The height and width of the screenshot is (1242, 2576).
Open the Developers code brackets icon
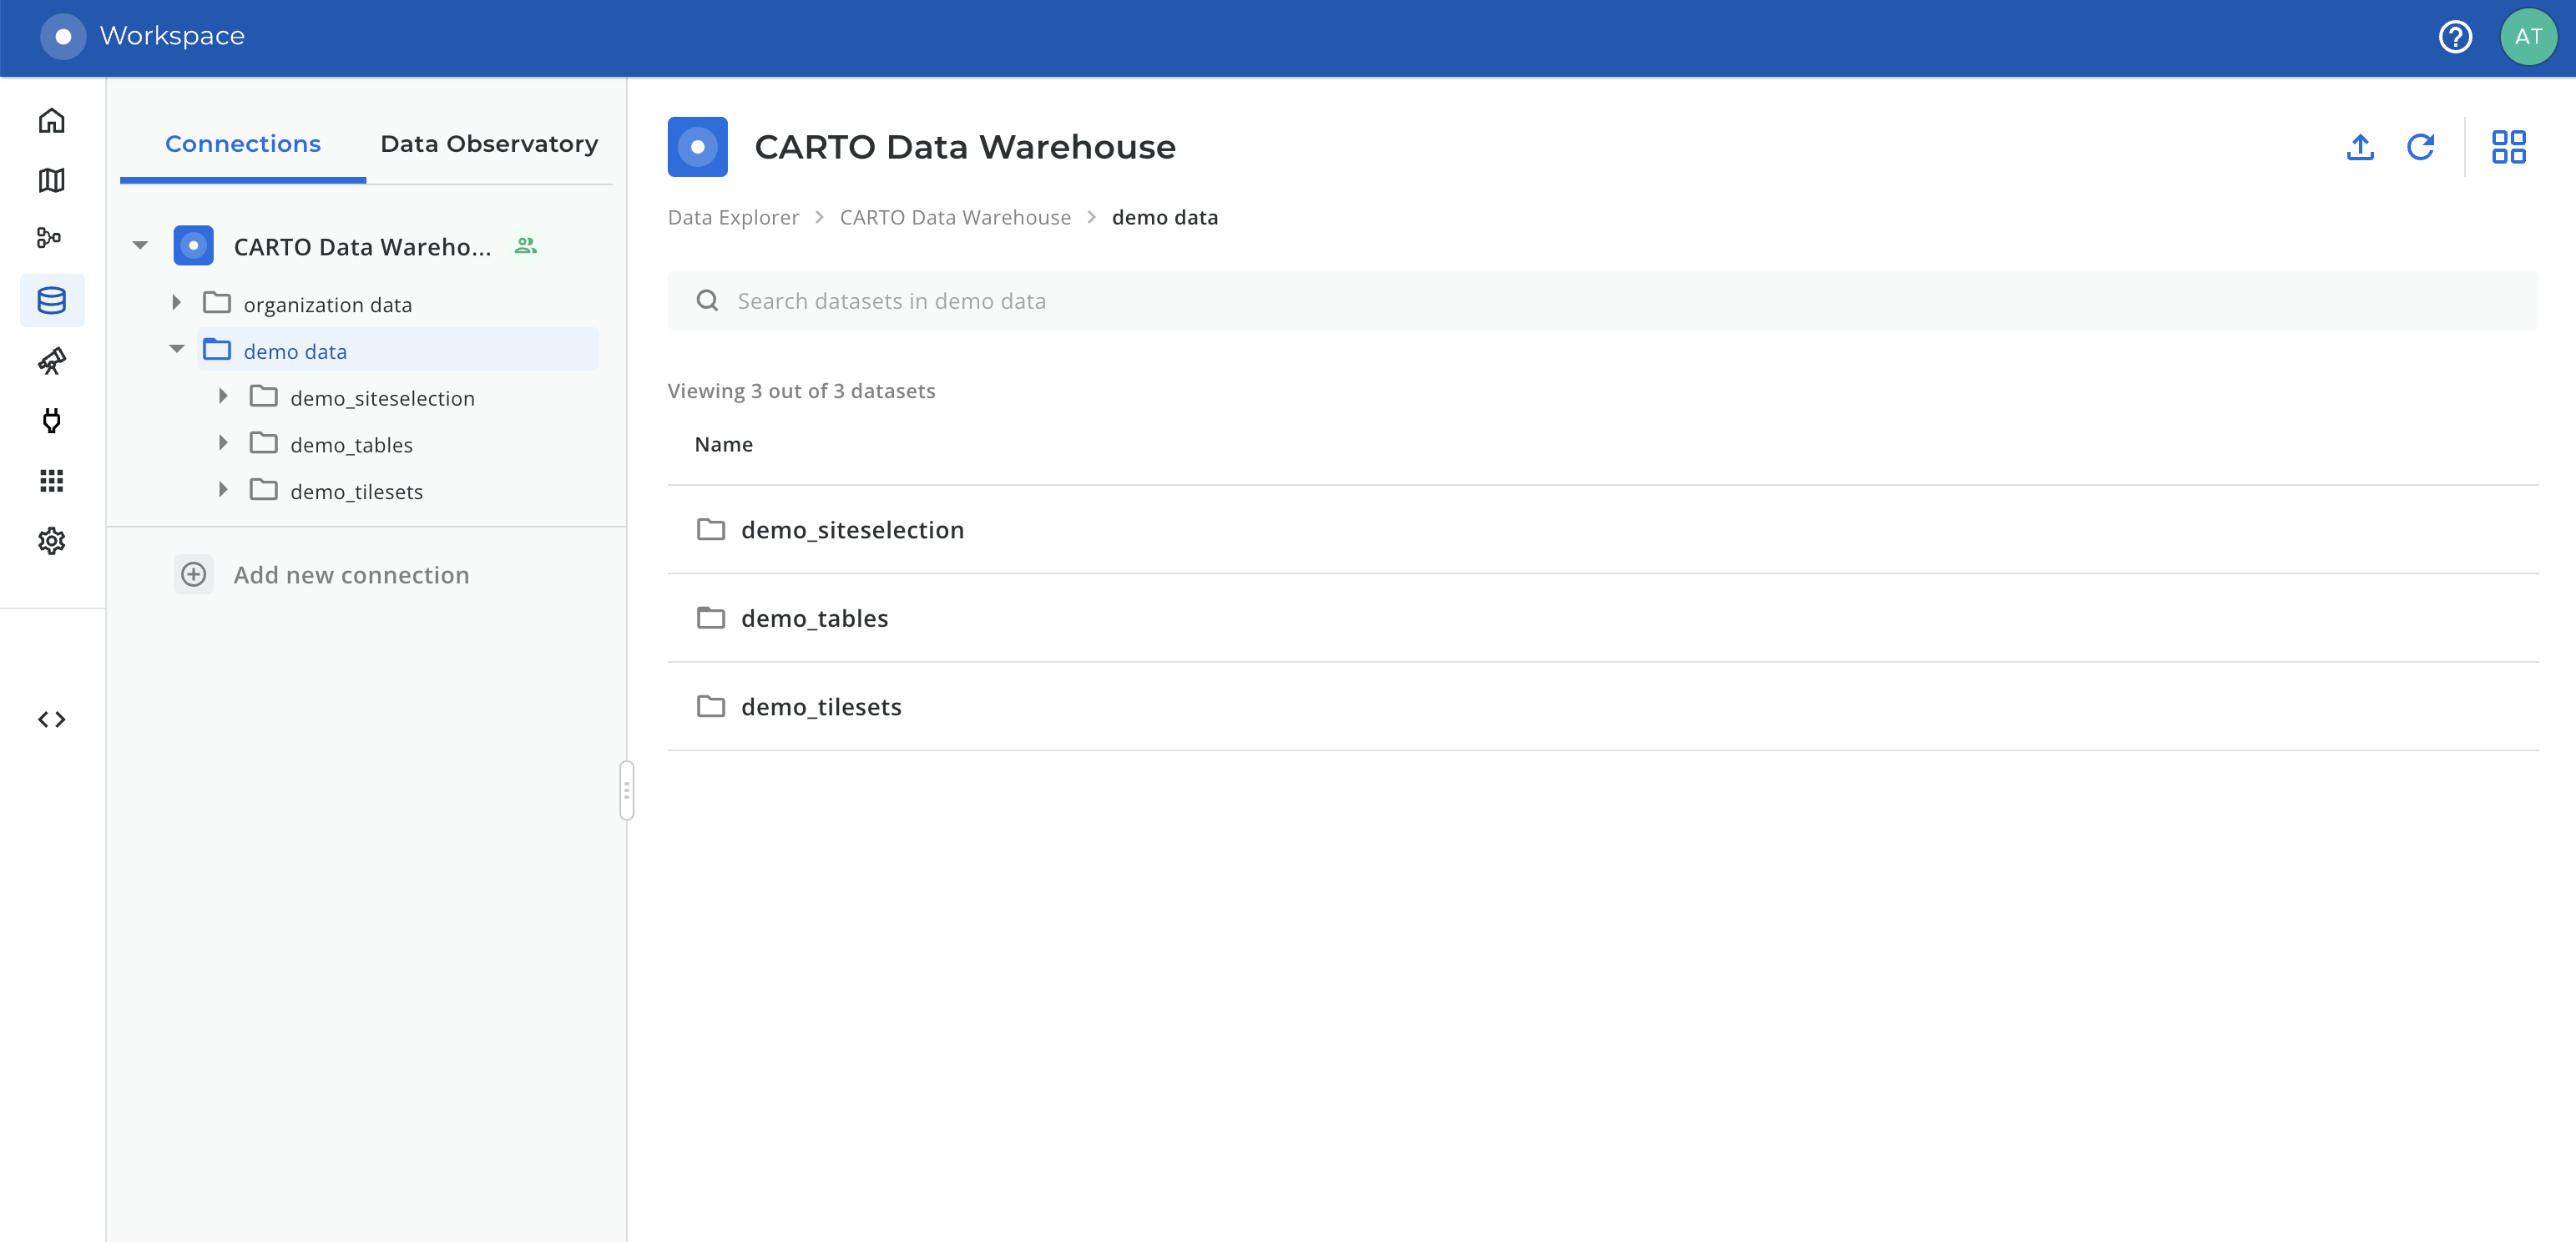pos(52,719)
